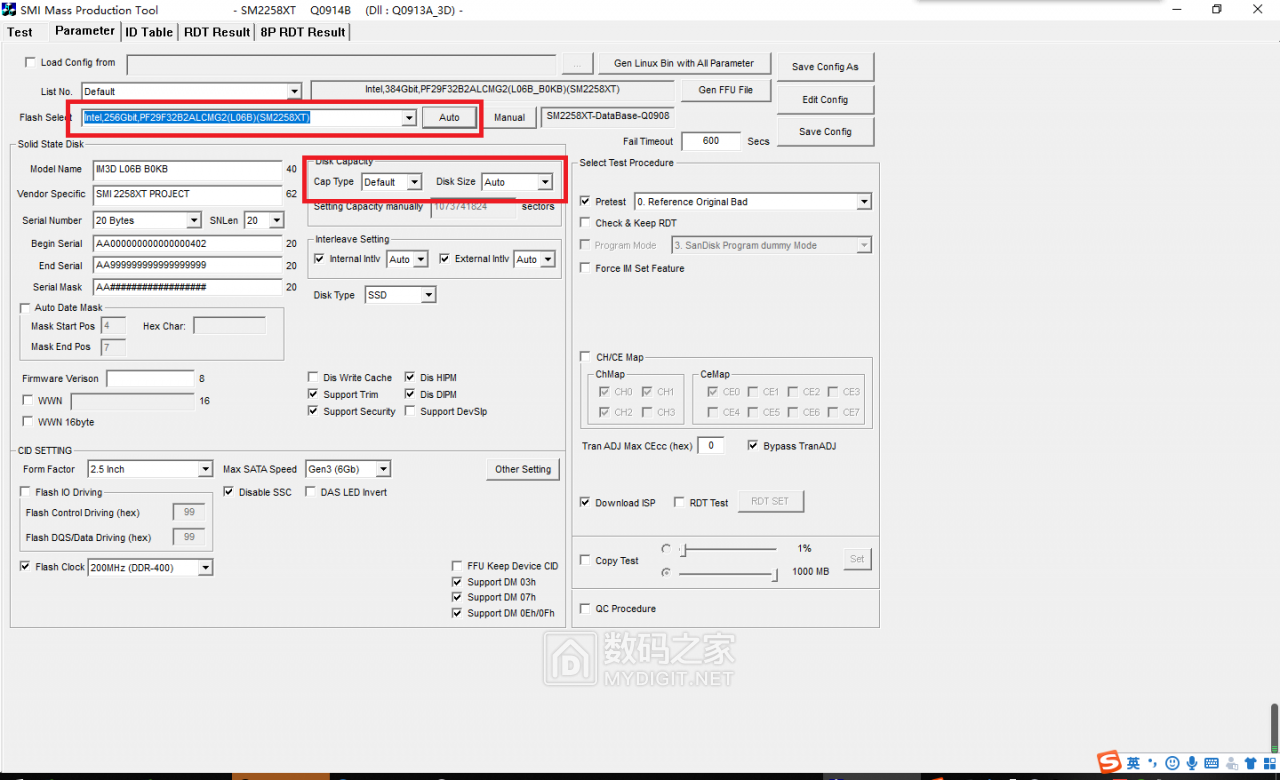Screen dimensions: 1280x780
Task: Click the Save Config As button
Action: [x=825, y=67]
